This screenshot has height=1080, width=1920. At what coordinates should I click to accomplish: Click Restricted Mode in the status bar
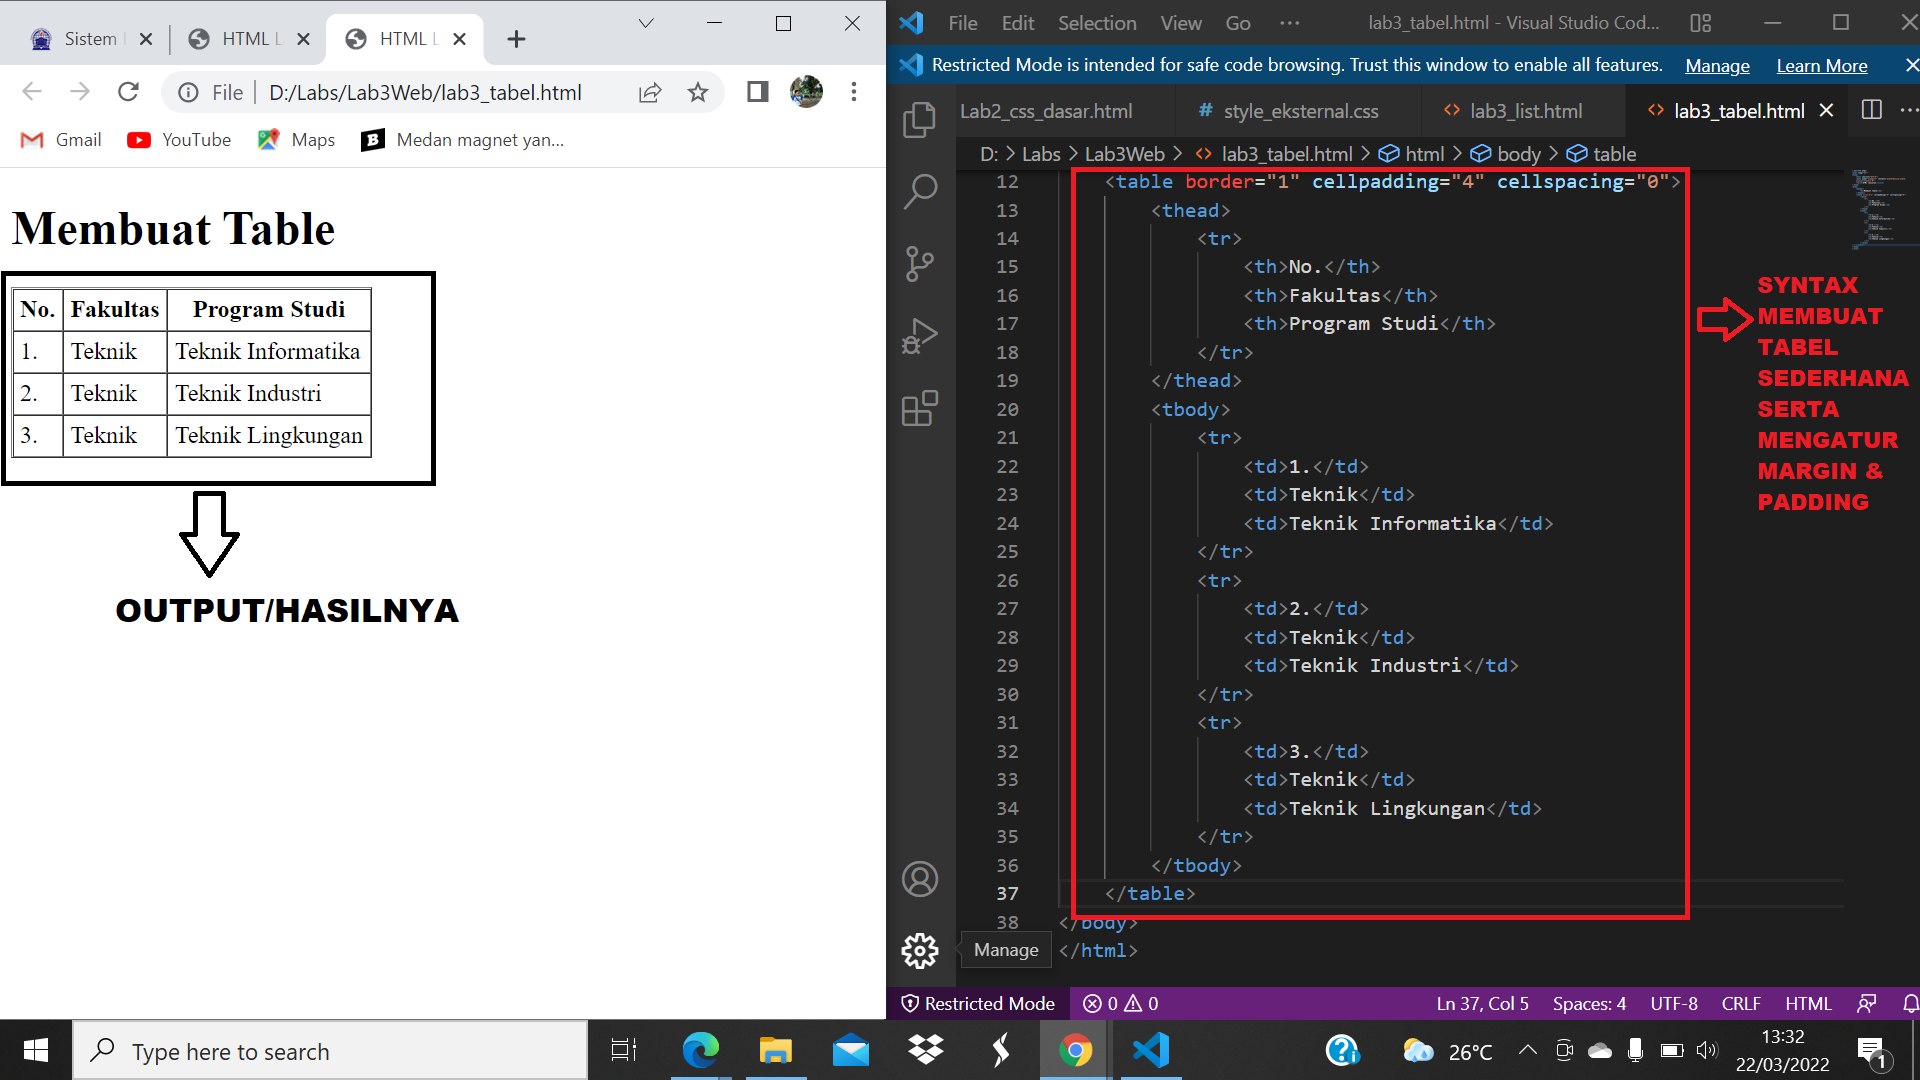[978, 1003]
